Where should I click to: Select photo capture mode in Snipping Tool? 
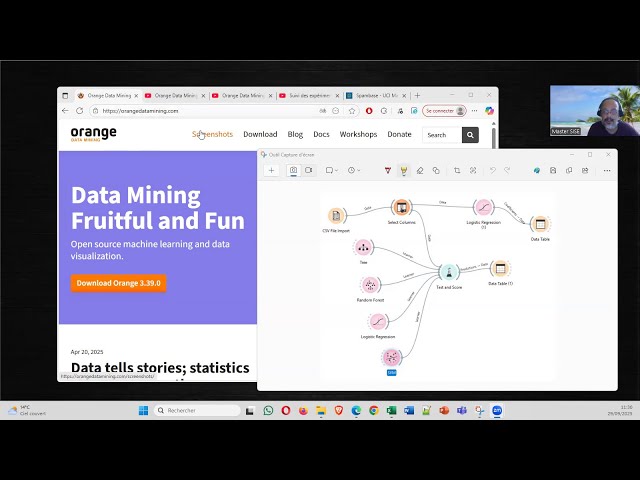point(293,170)
